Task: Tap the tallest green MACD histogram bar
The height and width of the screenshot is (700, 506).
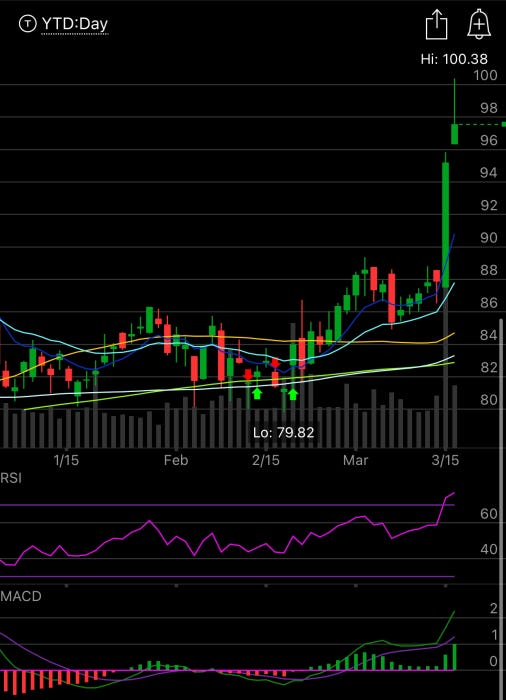Action: [x=454, y=657]
